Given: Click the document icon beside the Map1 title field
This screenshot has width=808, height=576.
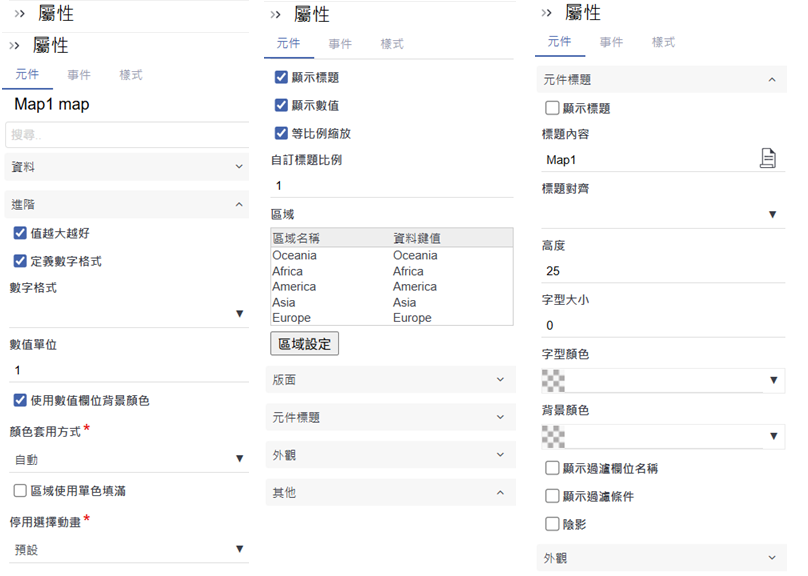Looking at the screenshot, I should click(x=767, y=158).
